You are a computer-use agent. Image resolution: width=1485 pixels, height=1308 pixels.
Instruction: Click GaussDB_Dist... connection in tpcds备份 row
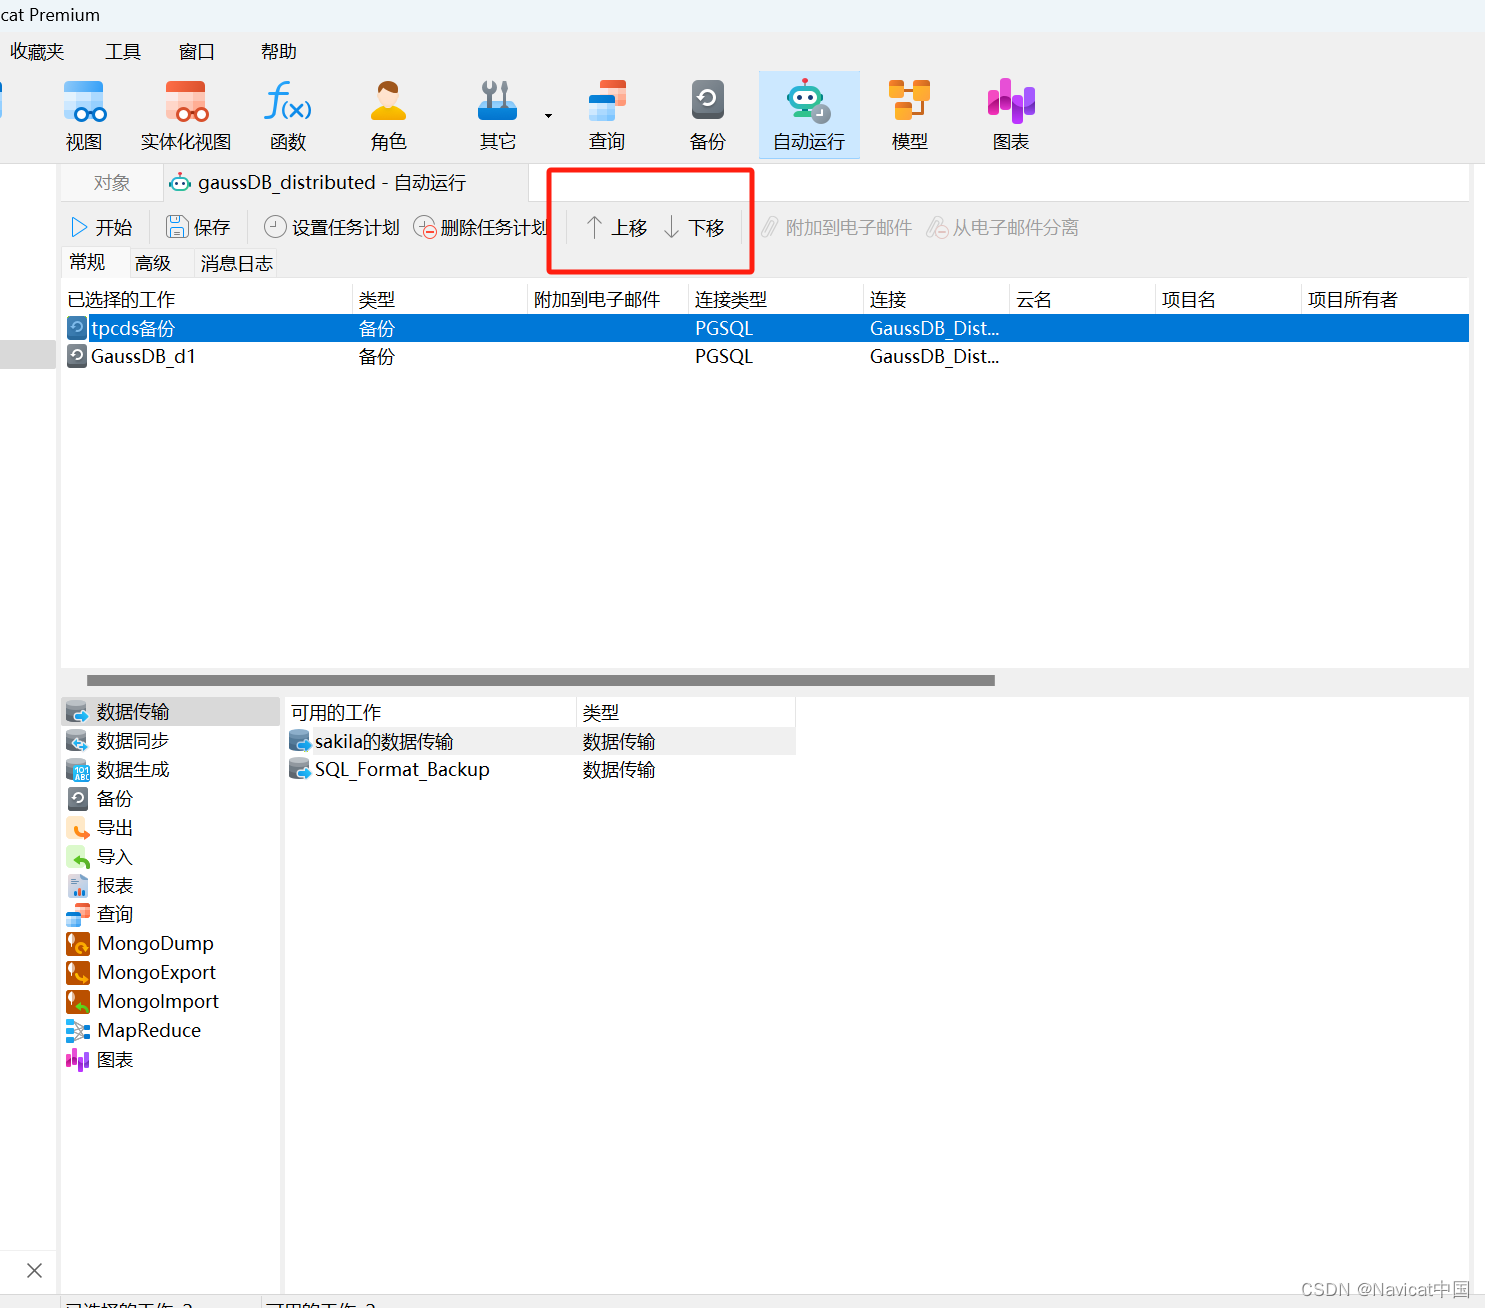[x=934, y=328]
